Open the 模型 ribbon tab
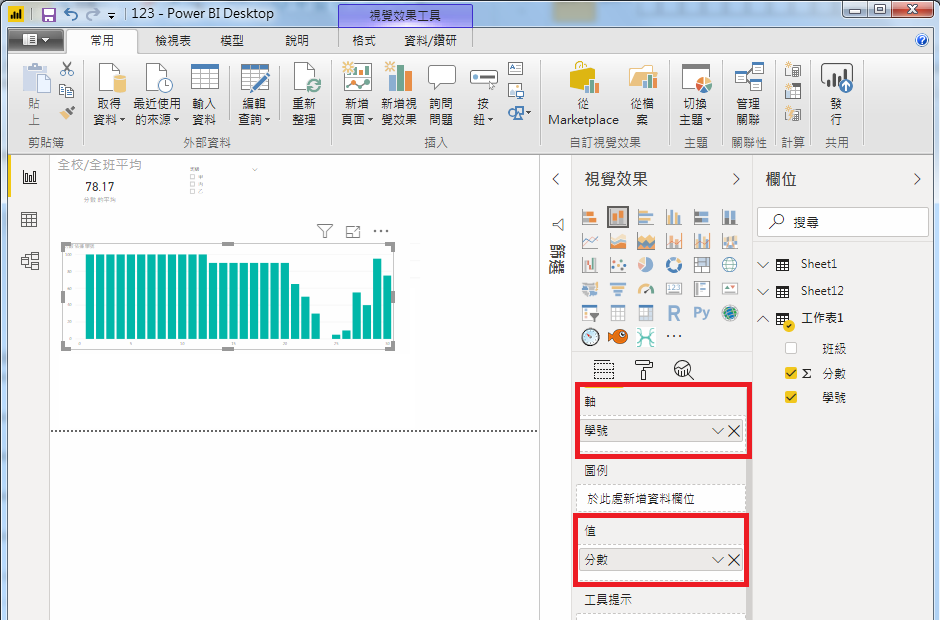 coord(232,41)
